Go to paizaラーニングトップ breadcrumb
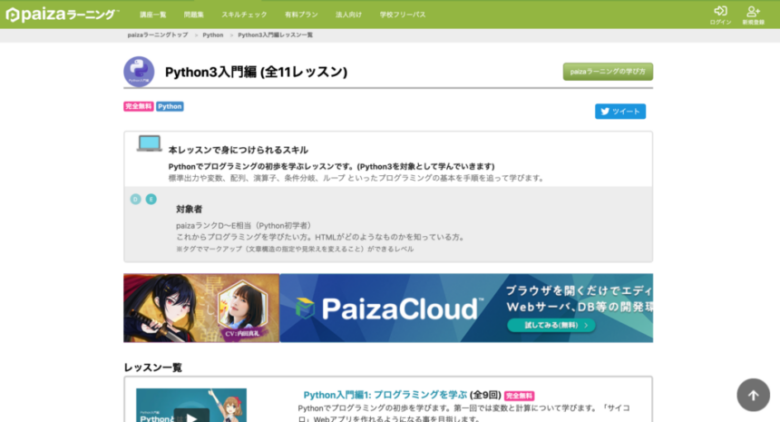The height and width of the screenshot is (422, 780). pos(158,35)
